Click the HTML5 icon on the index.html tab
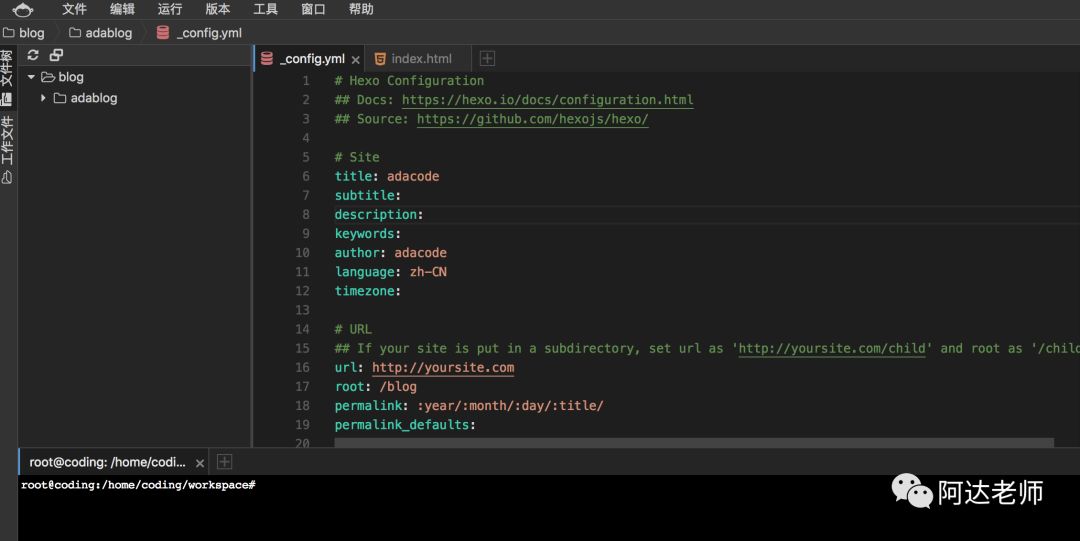 (380, 59)
